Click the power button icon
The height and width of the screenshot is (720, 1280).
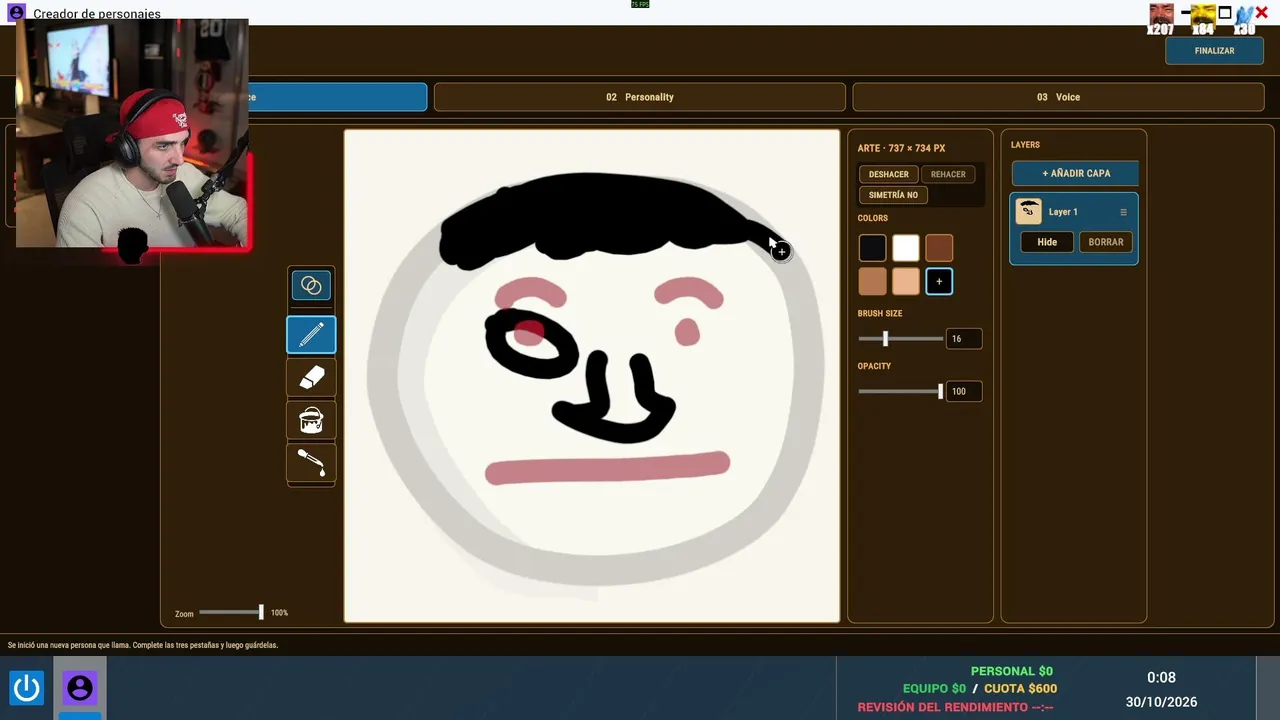(26, 688)
